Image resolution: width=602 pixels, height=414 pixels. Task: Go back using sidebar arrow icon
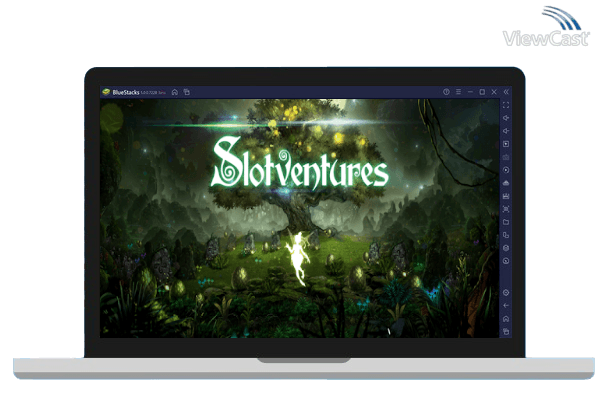(506, 306)
